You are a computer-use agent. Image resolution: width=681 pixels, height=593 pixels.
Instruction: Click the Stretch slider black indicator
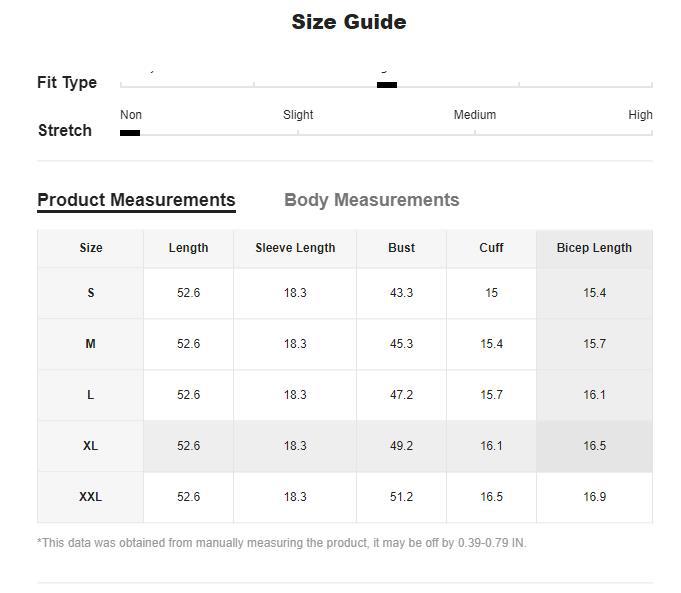coord(130,132)
